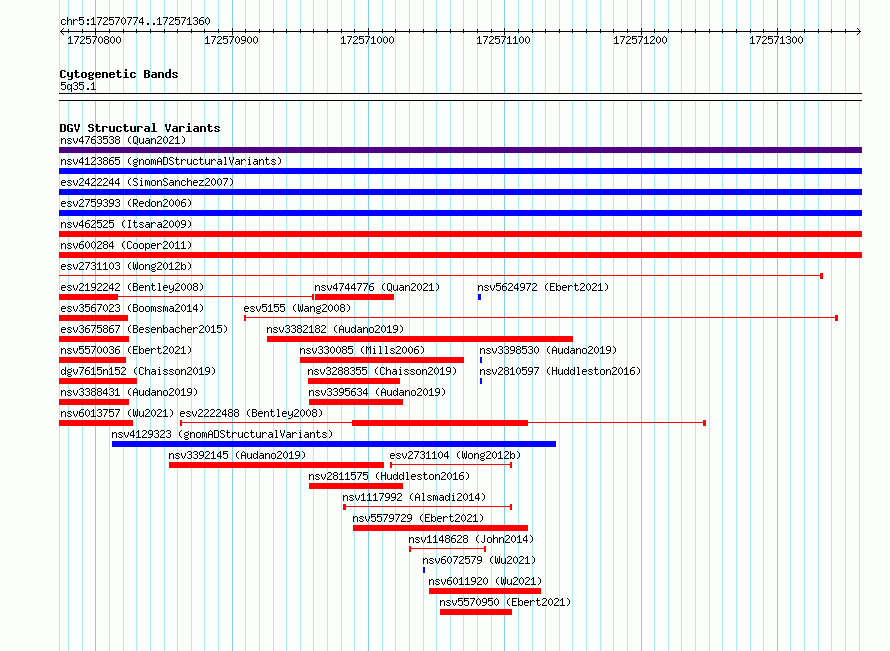Click ruler position 172571000
Image resolution: width=890 pixels, height=651 pixels.
367,40
